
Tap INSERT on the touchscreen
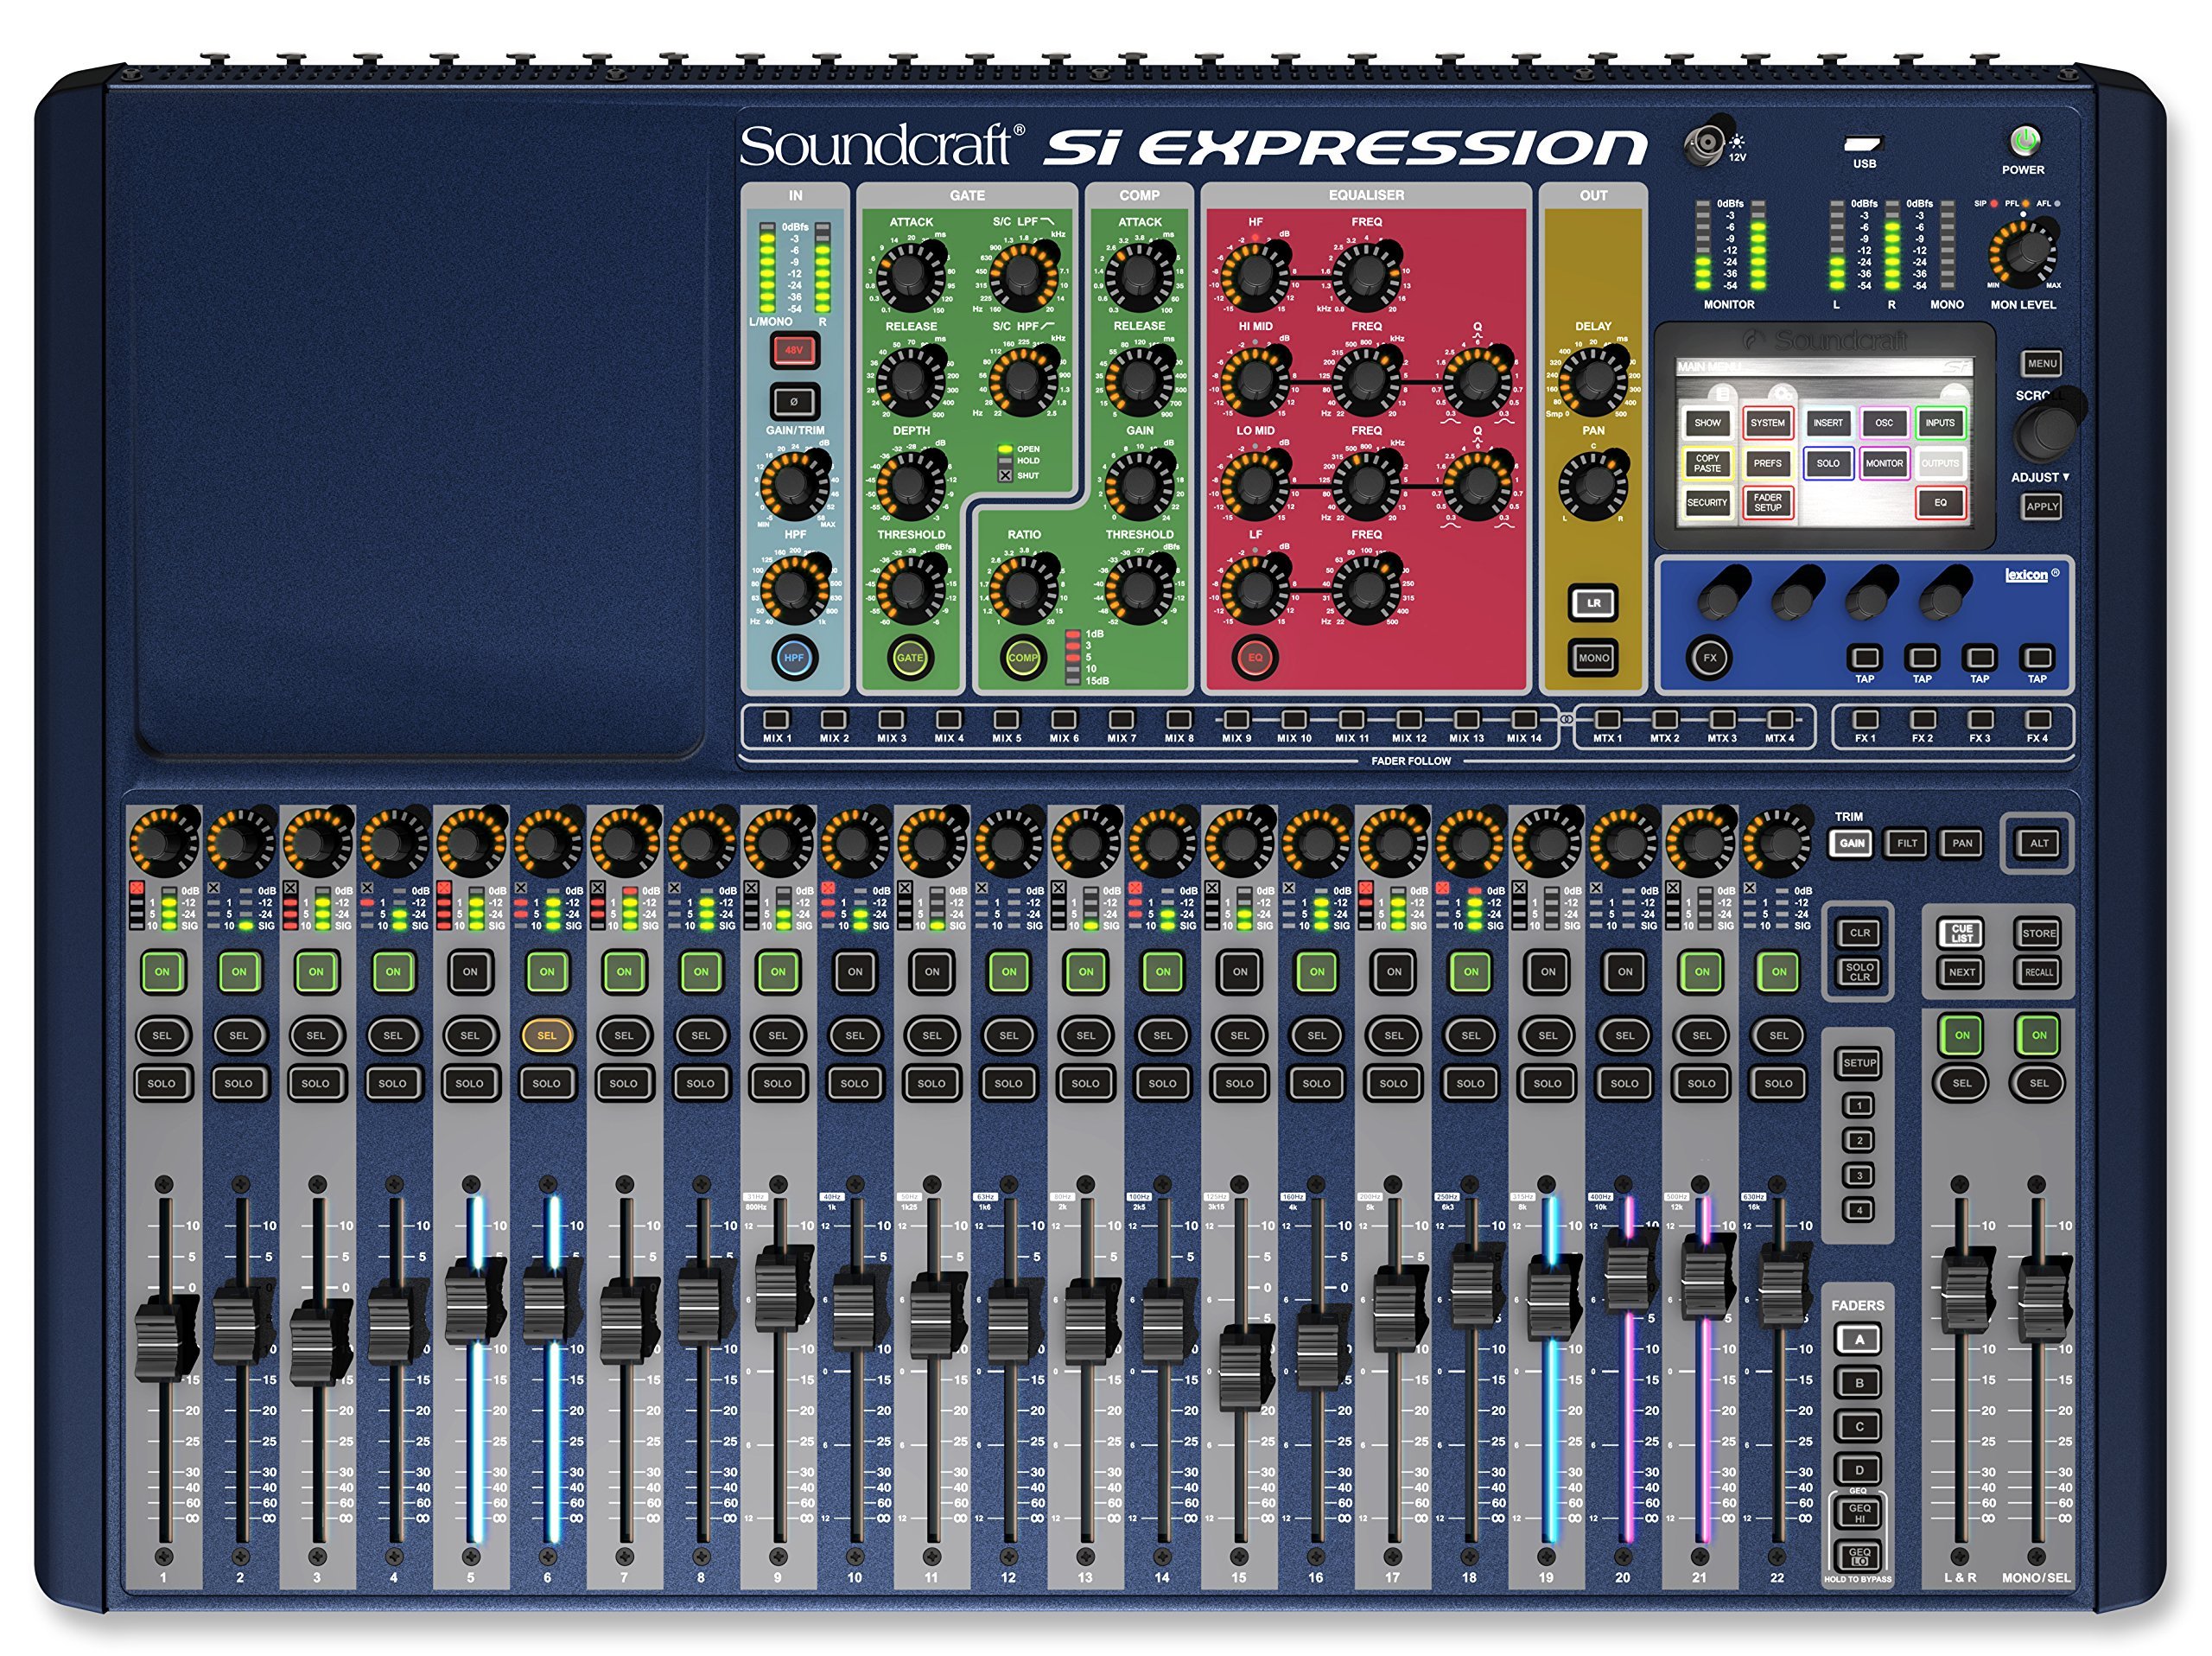click(x=1828, y=423)
